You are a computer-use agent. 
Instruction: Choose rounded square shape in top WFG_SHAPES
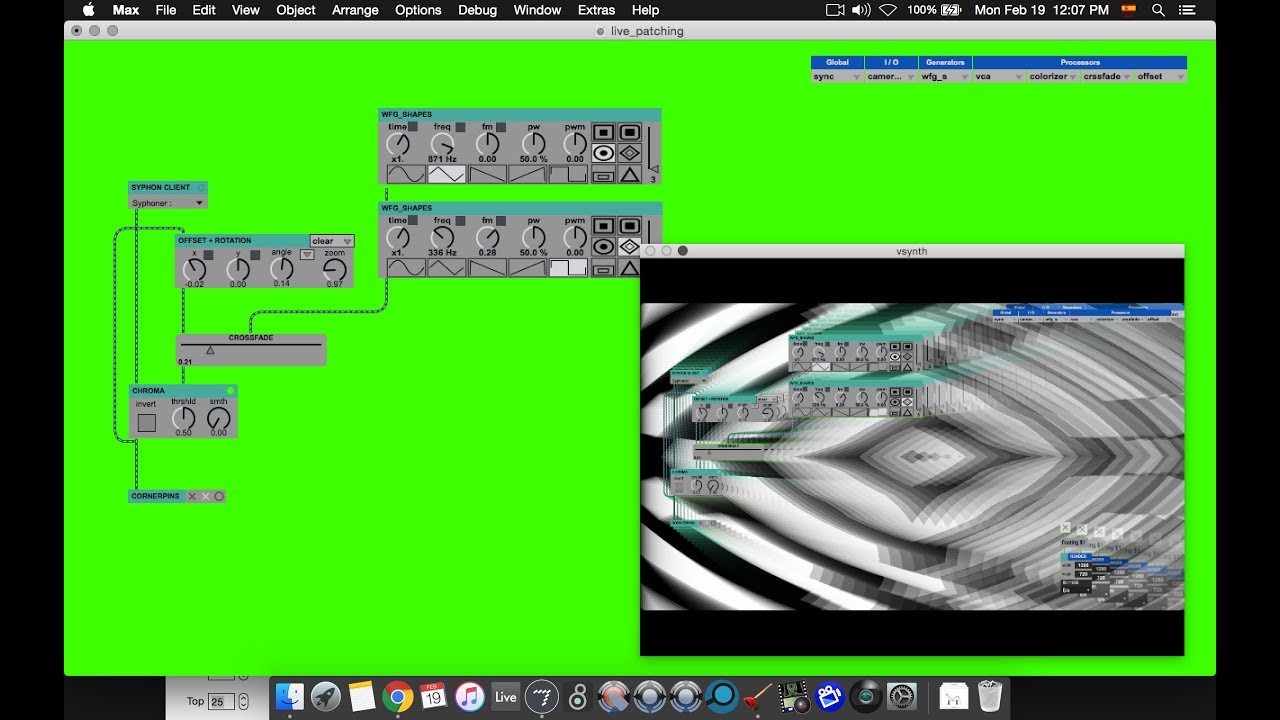coord(629,132)
